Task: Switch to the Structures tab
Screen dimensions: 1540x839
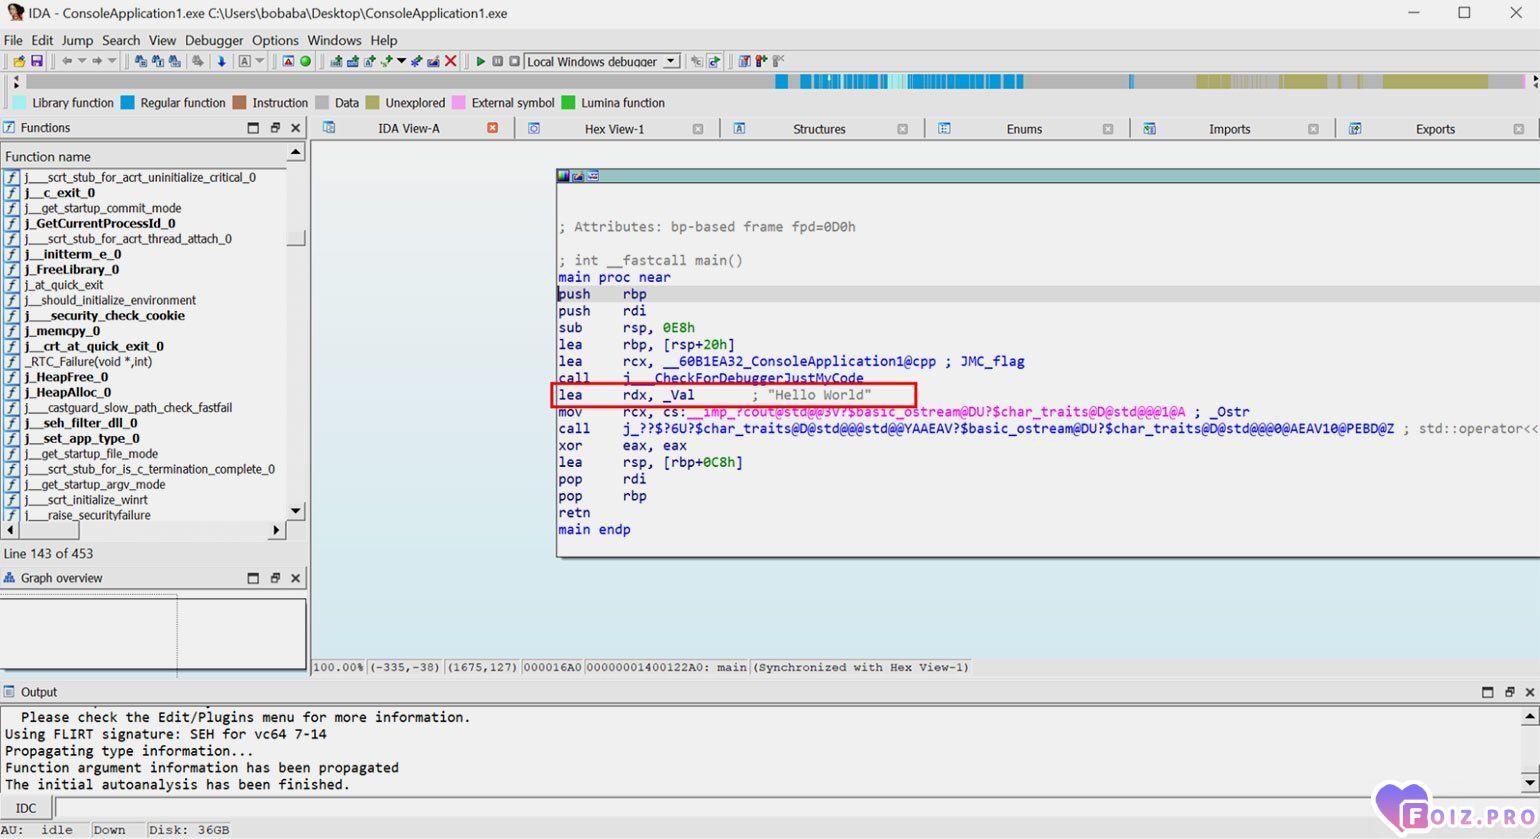Action: click(819, 129)
